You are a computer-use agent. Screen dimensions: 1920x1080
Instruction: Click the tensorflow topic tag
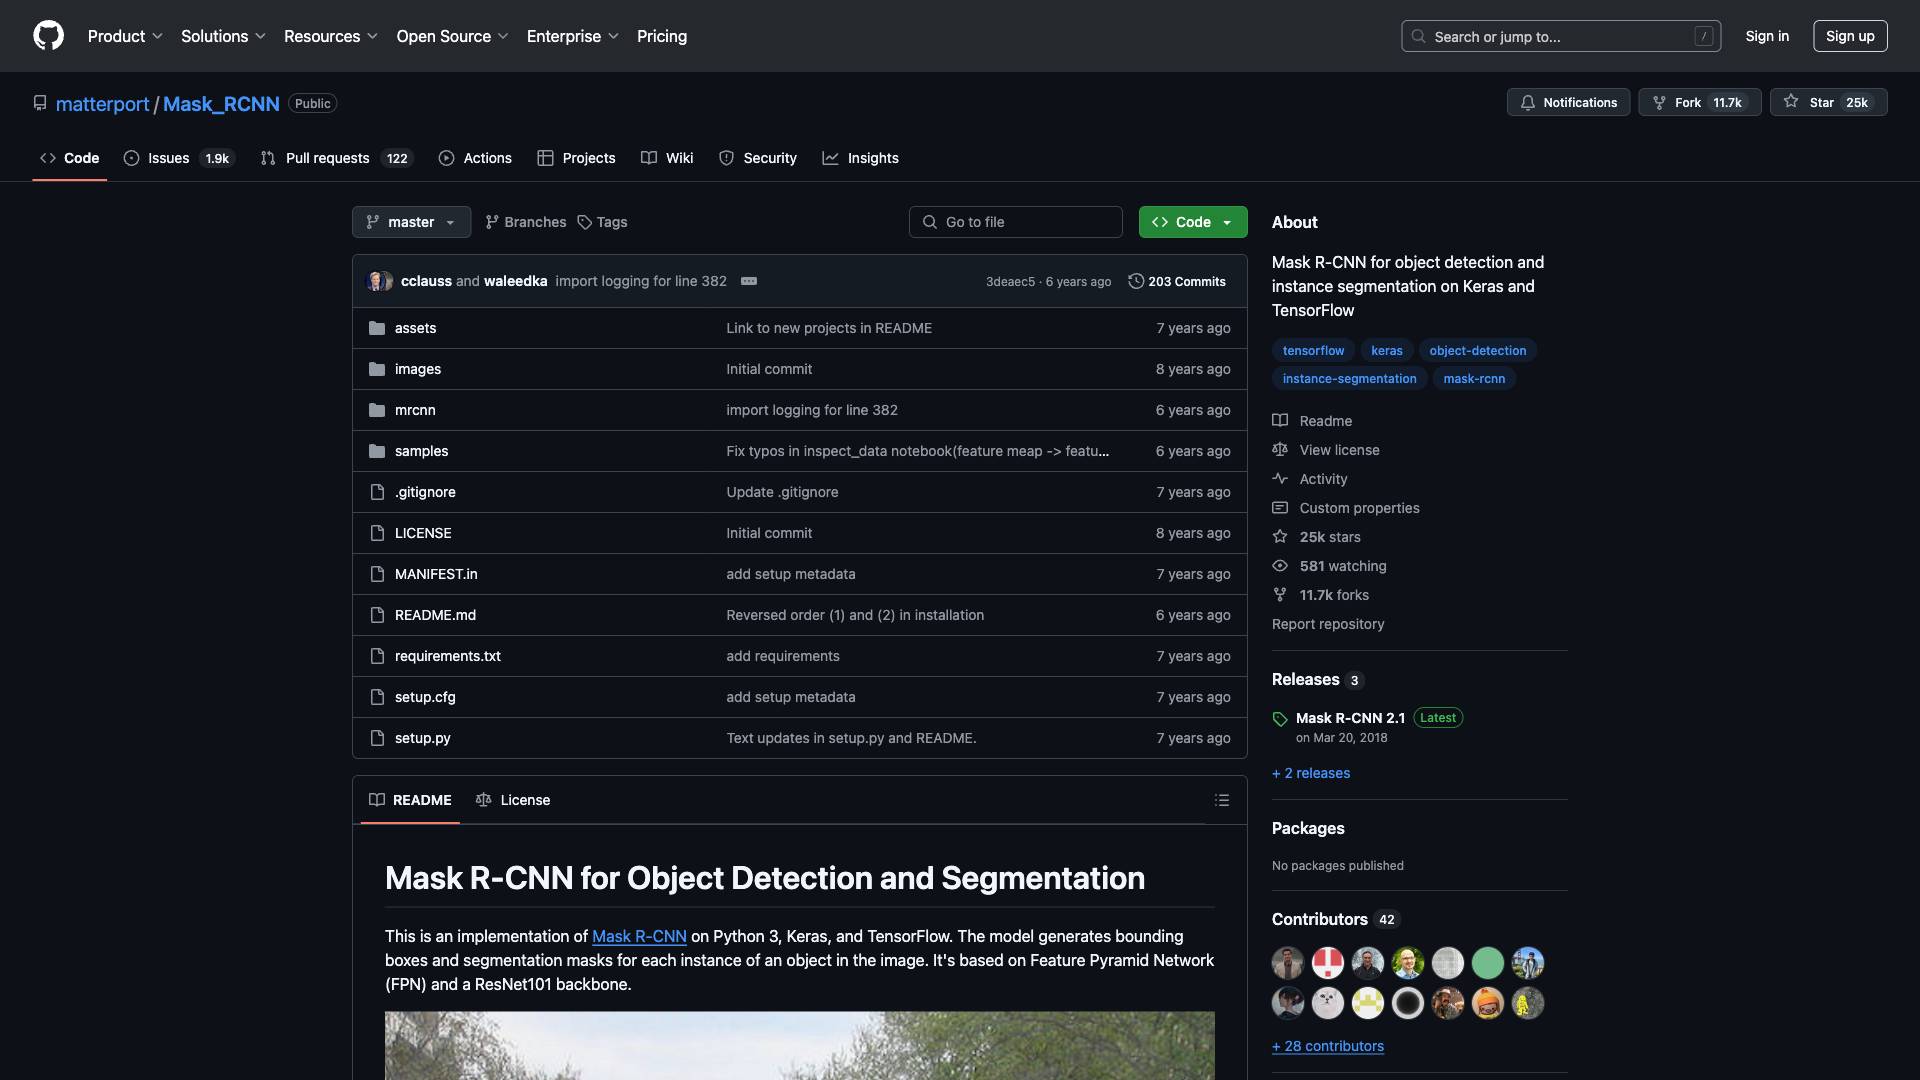[x=1313, y=350]
